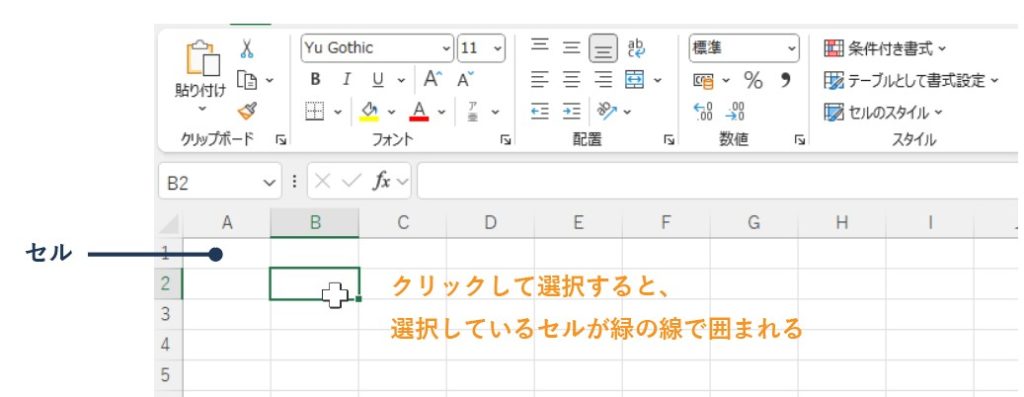Click Decrease Decimal icon

[x=735, y=112]
